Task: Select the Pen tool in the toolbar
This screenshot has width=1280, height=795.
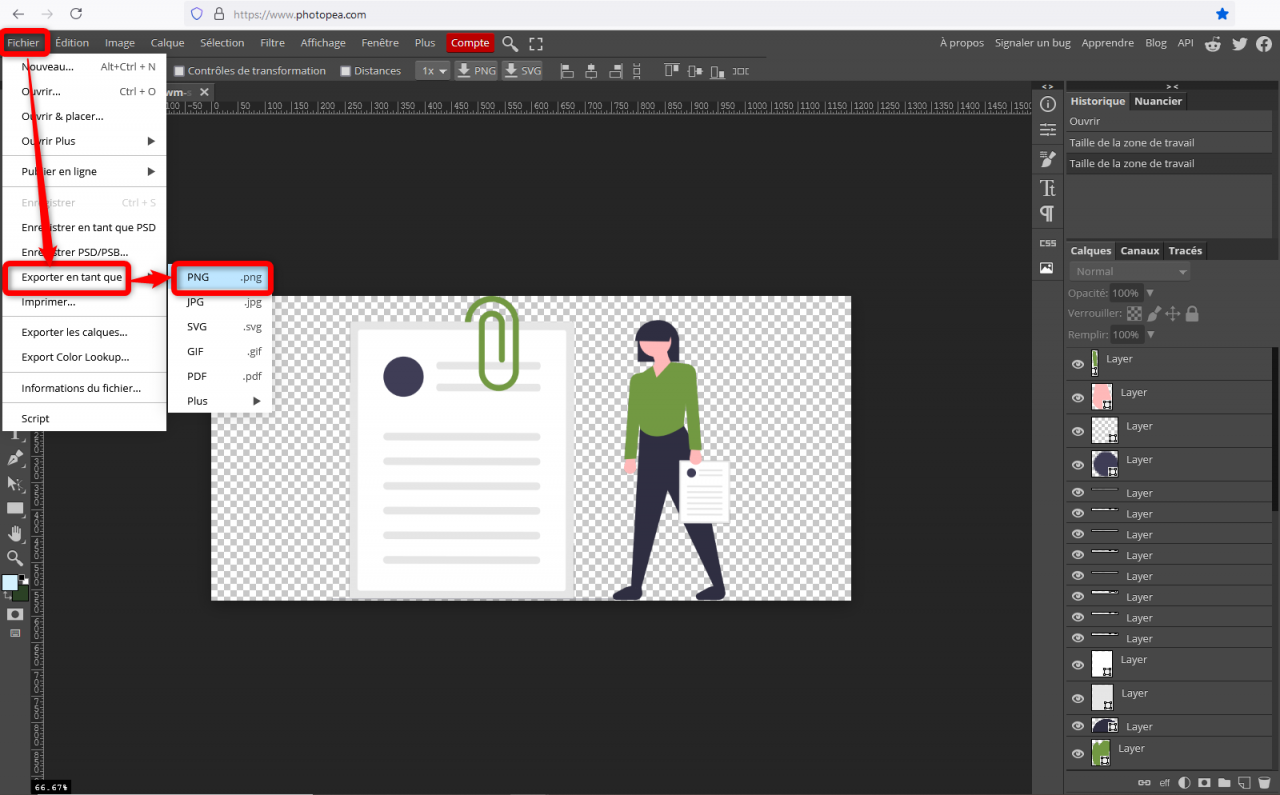Action: pyautogui.click(x=15, y=458)
